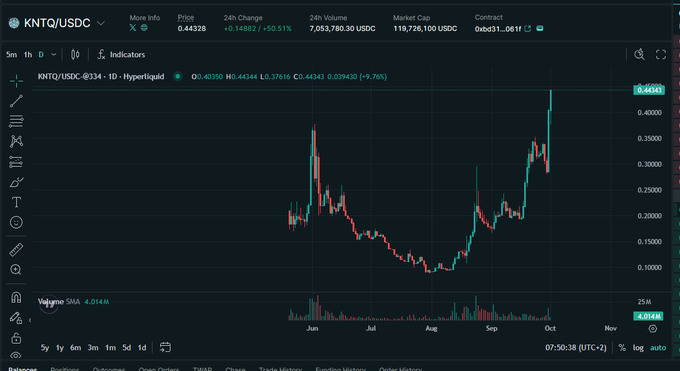Open the go-to-date calendar icon
680x371 pixels.
pyautogui.click(x=165, y=347)
